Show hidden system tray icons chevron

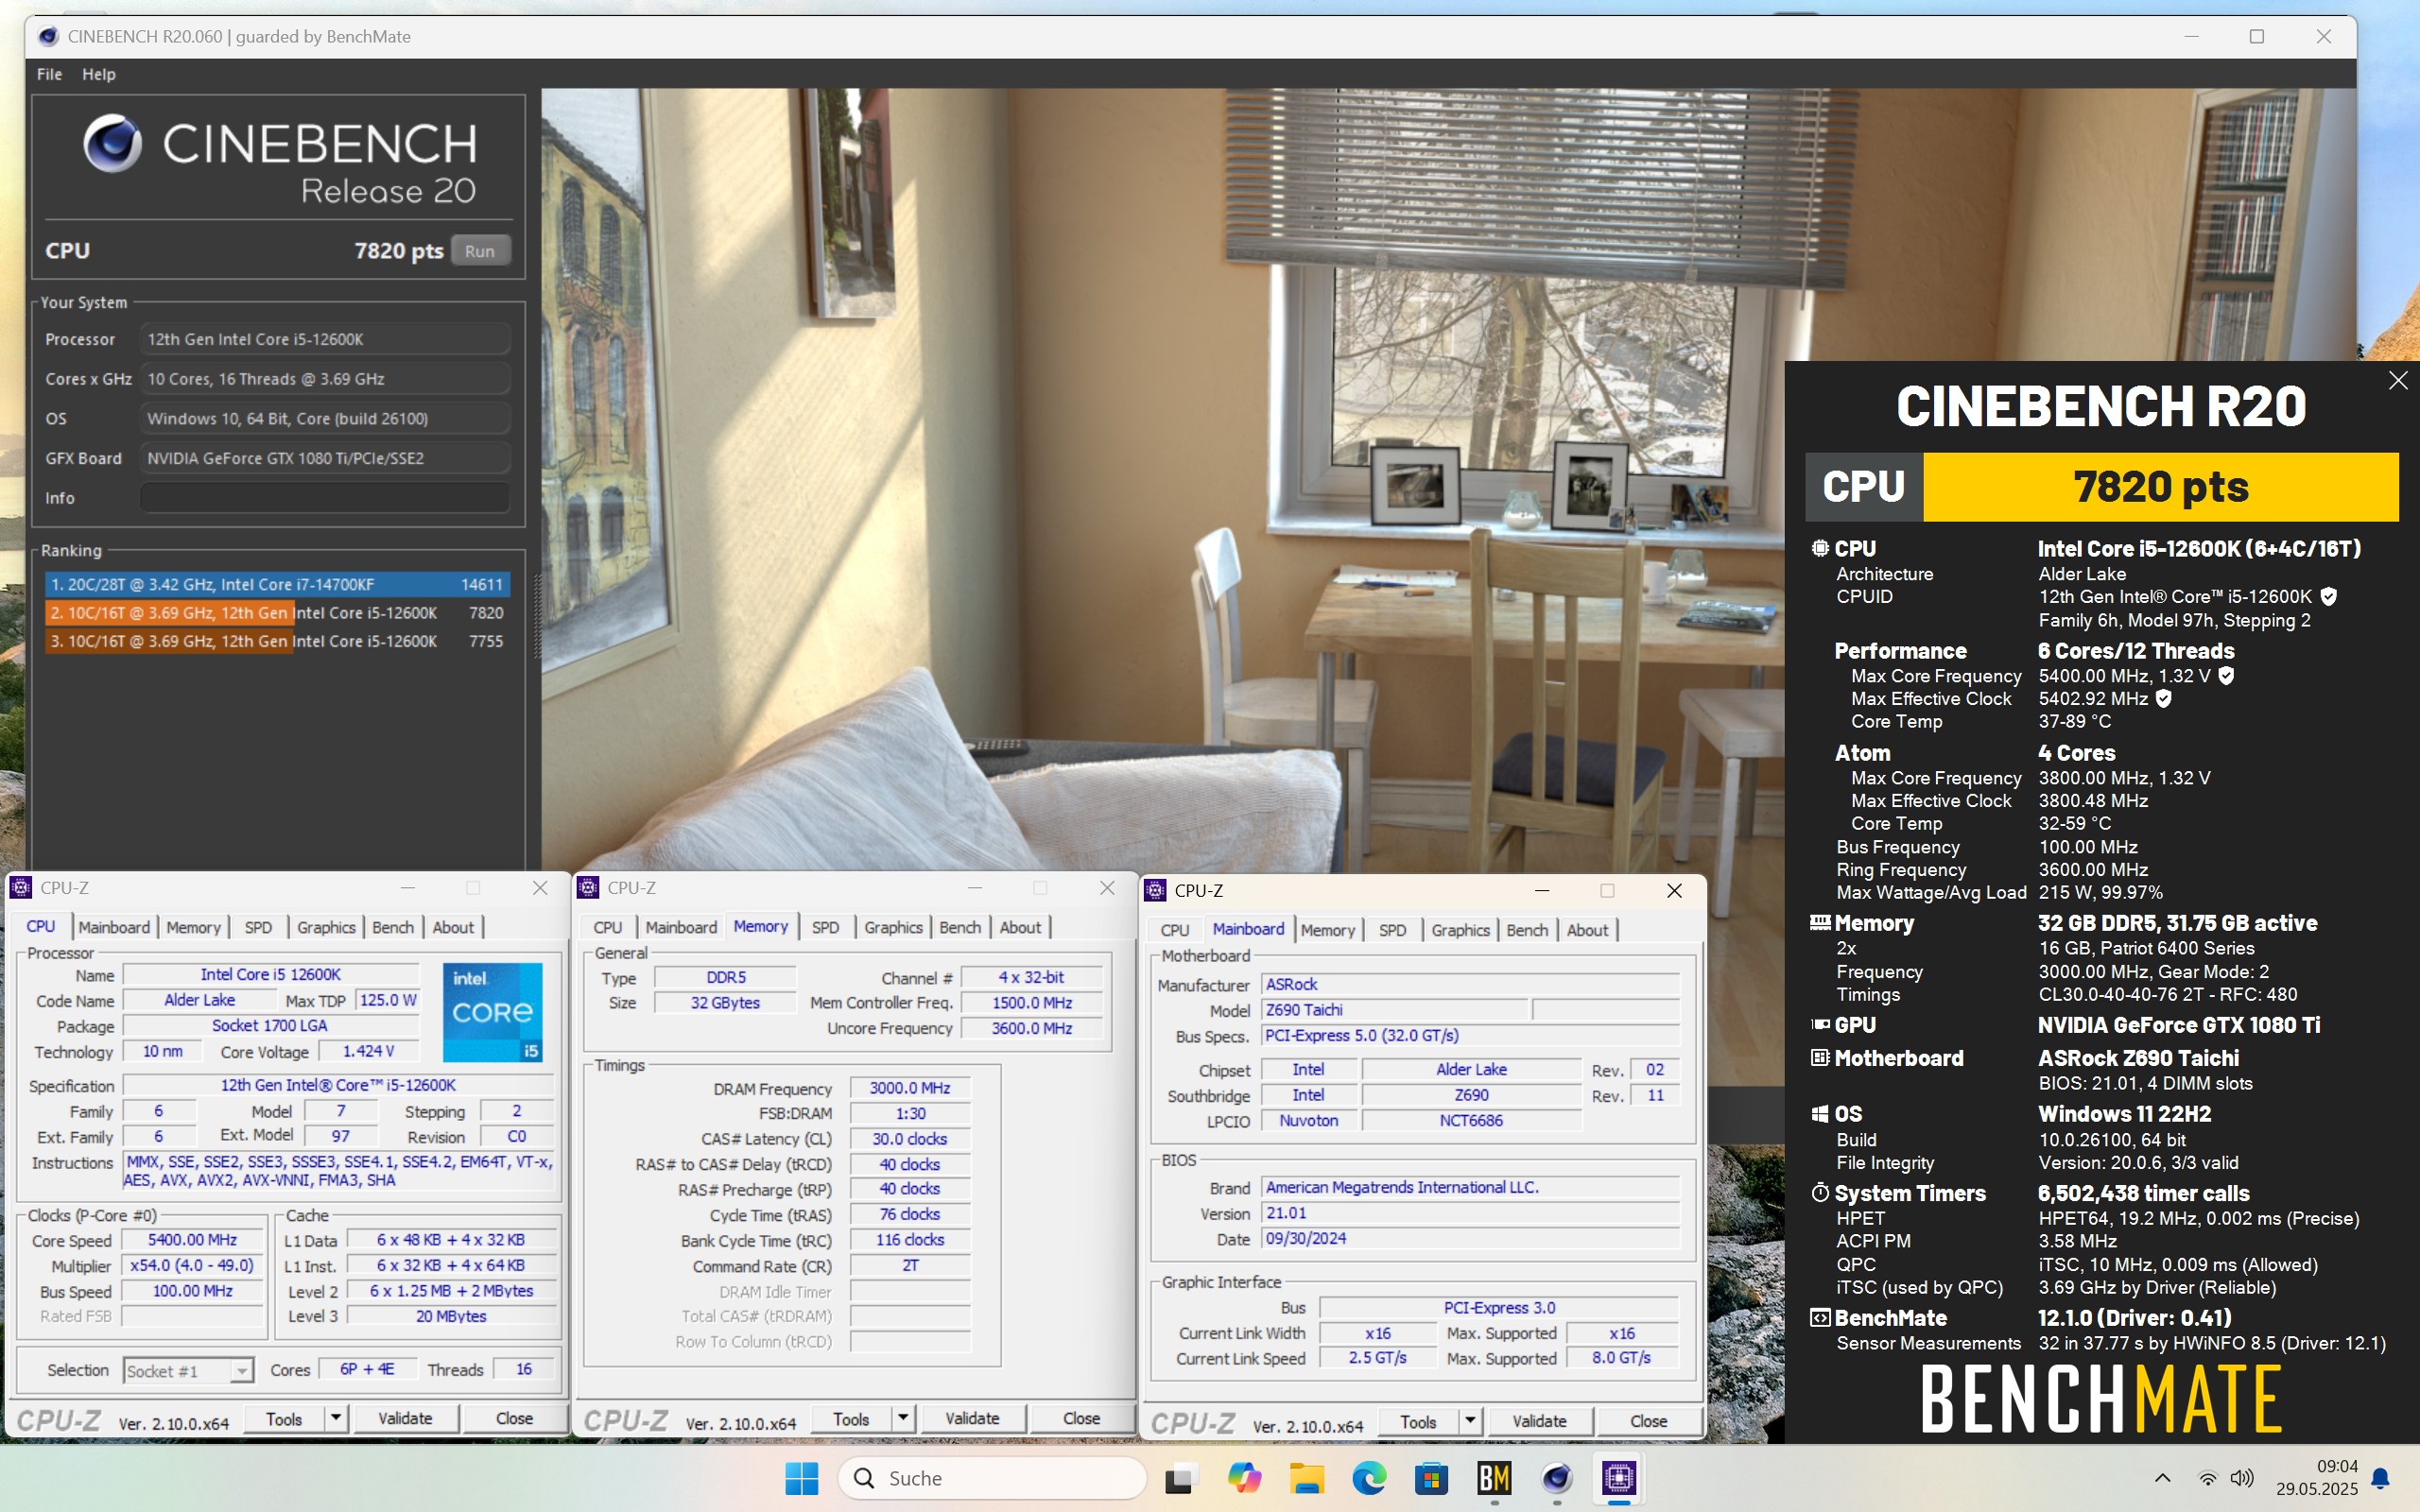click(x=2162, y=1478)
